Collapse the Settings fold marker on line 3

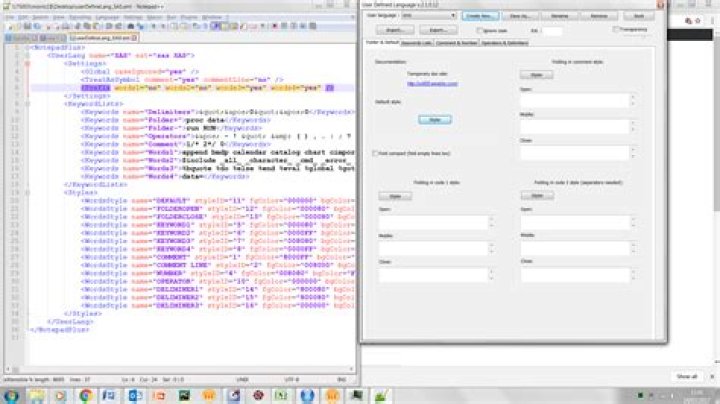coord(27,64)
